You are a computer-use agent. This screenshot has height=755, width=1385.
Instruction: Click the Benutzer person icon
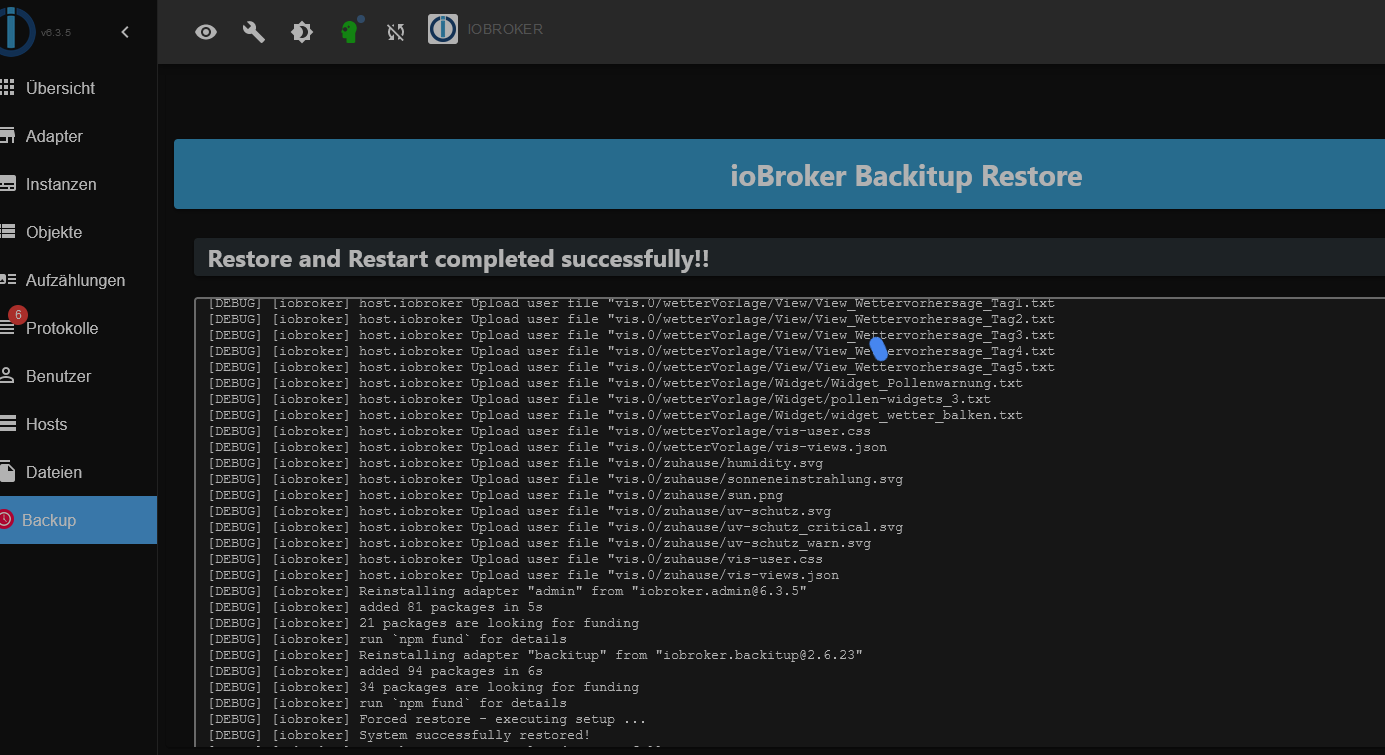(6, 376)
